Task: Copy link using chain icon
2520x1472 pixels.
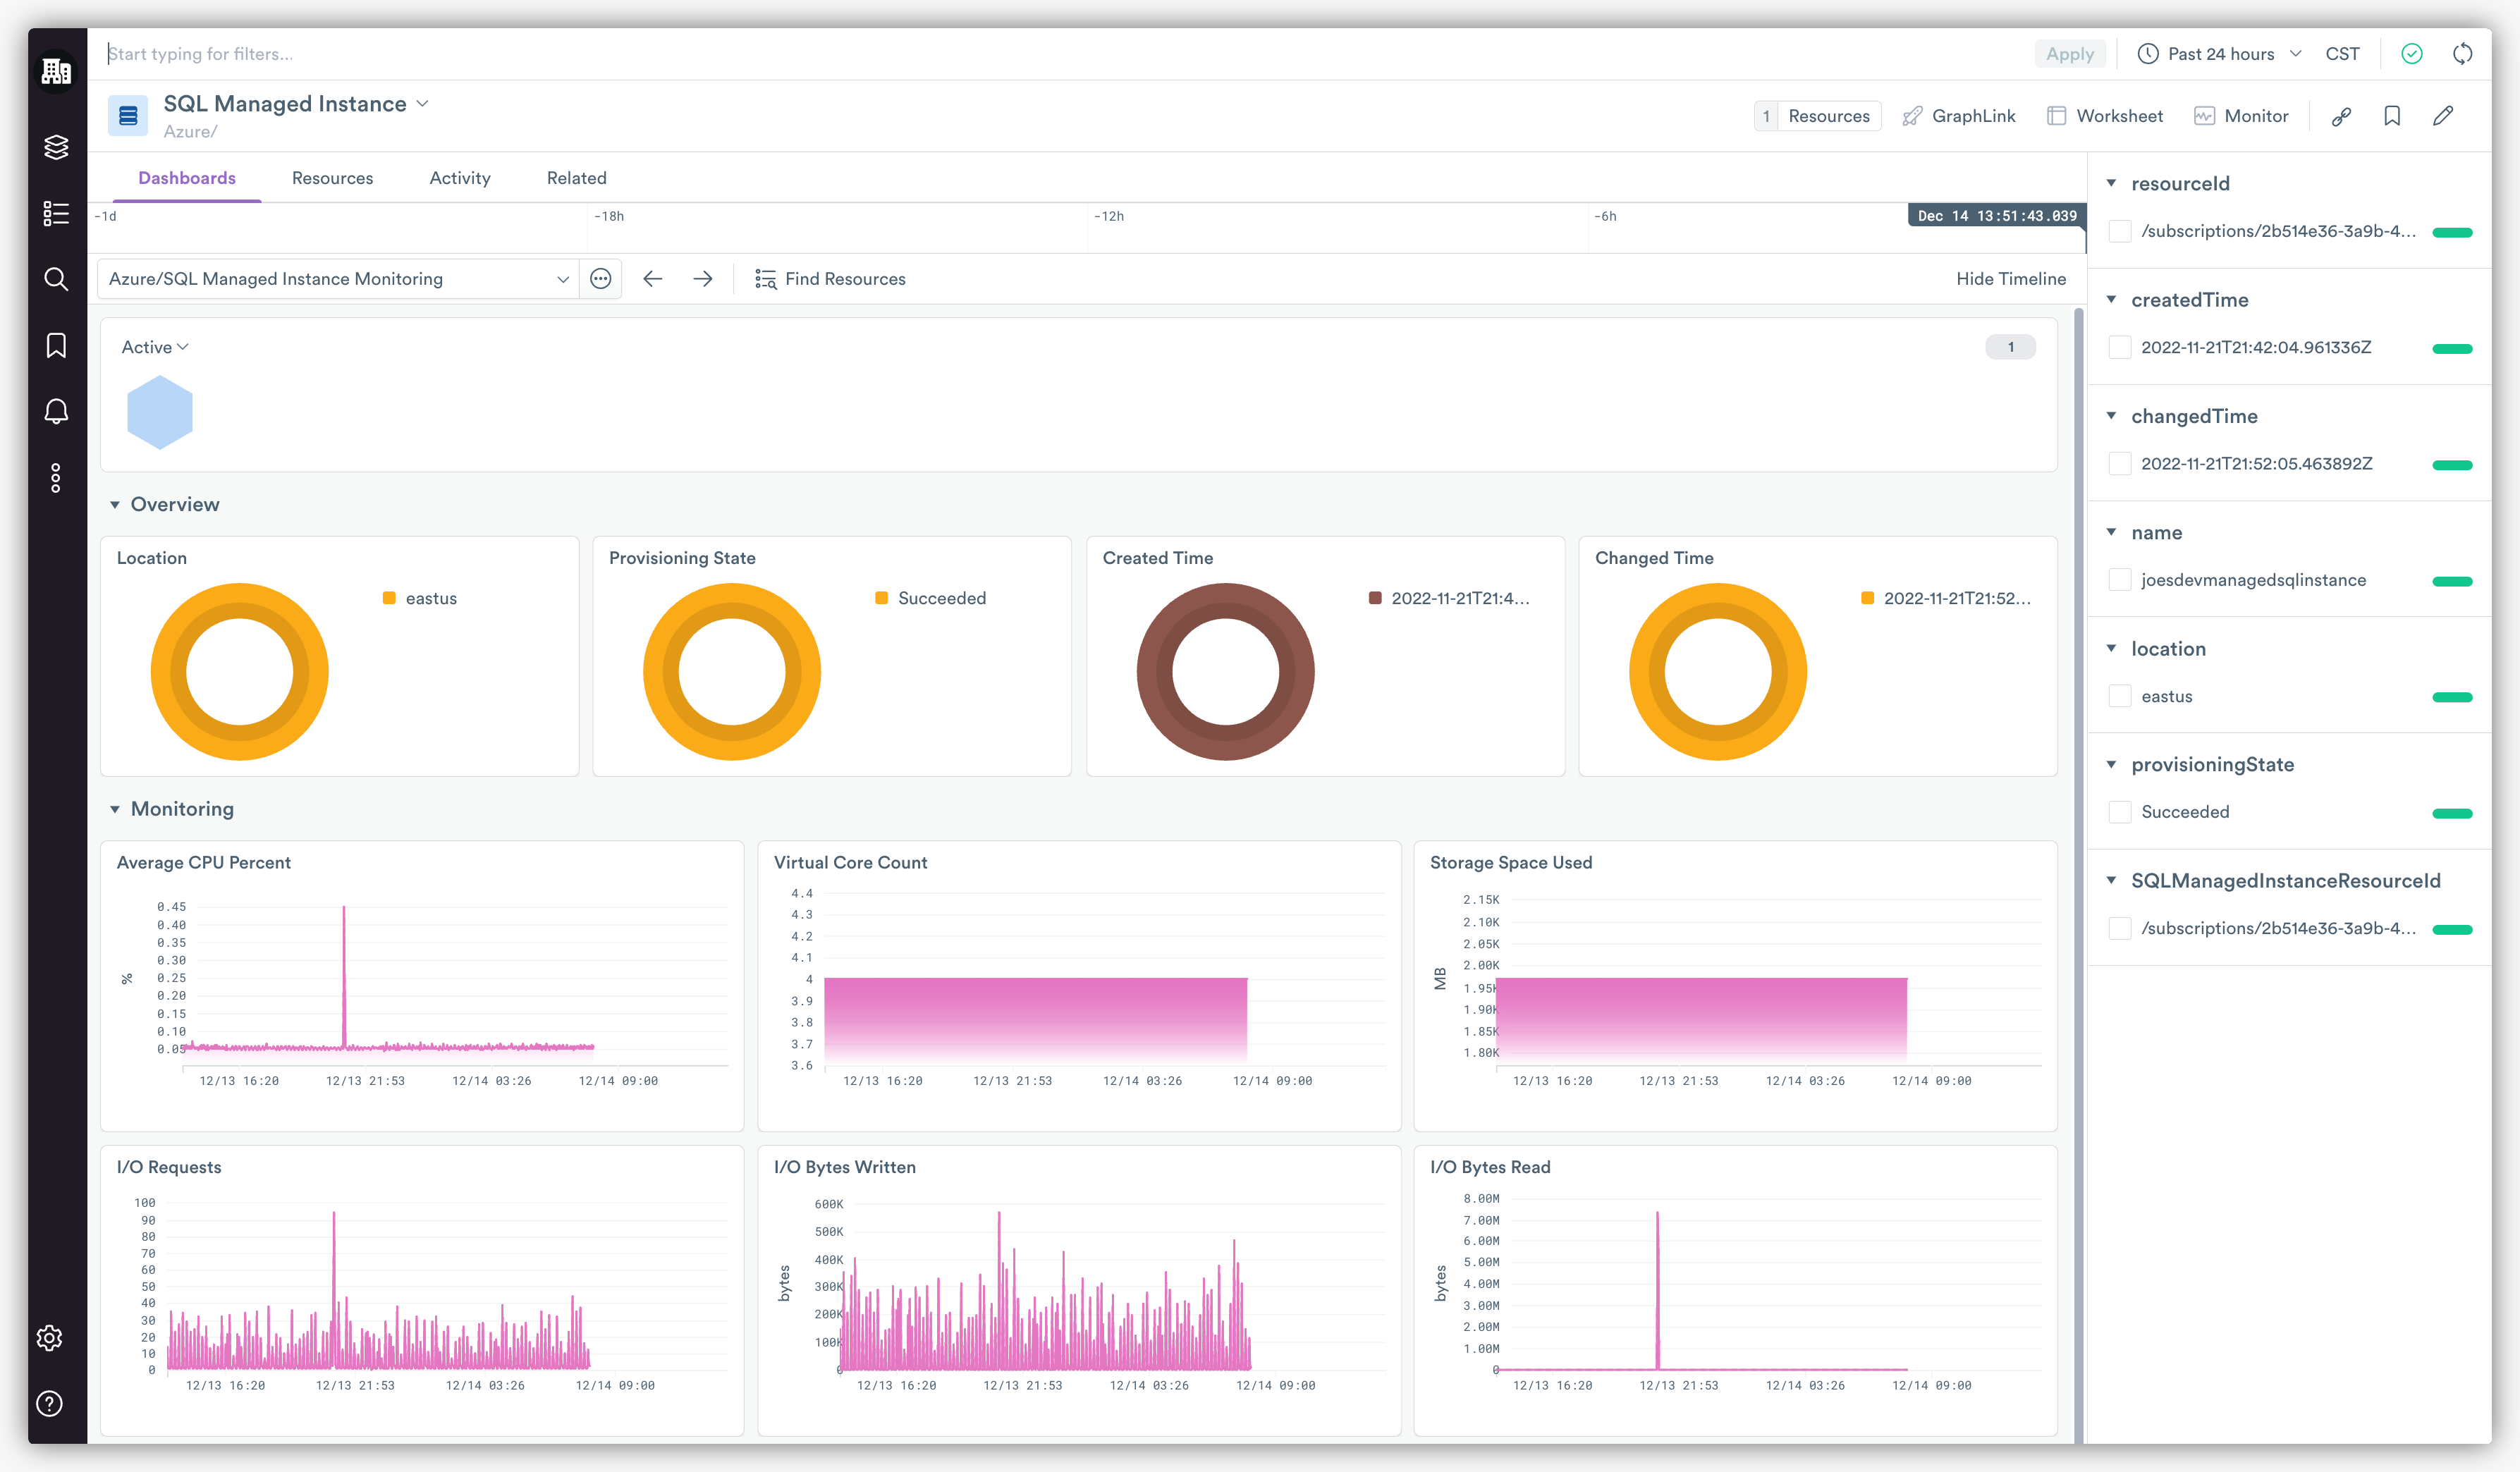Action: 2341,116
